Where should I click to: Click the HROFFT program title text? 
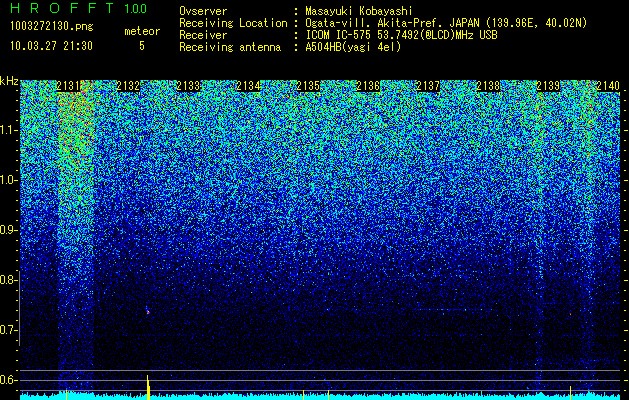[62, 8]
